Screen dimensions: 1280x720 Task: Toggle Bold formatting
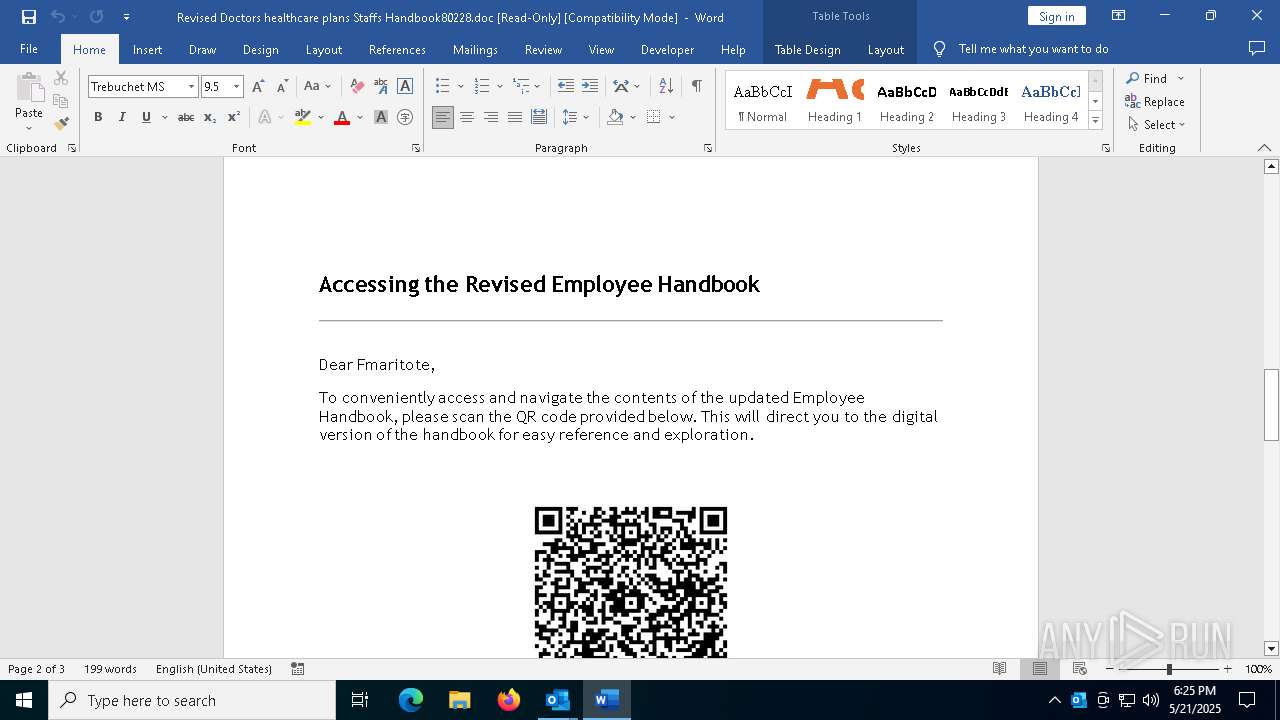98,118
